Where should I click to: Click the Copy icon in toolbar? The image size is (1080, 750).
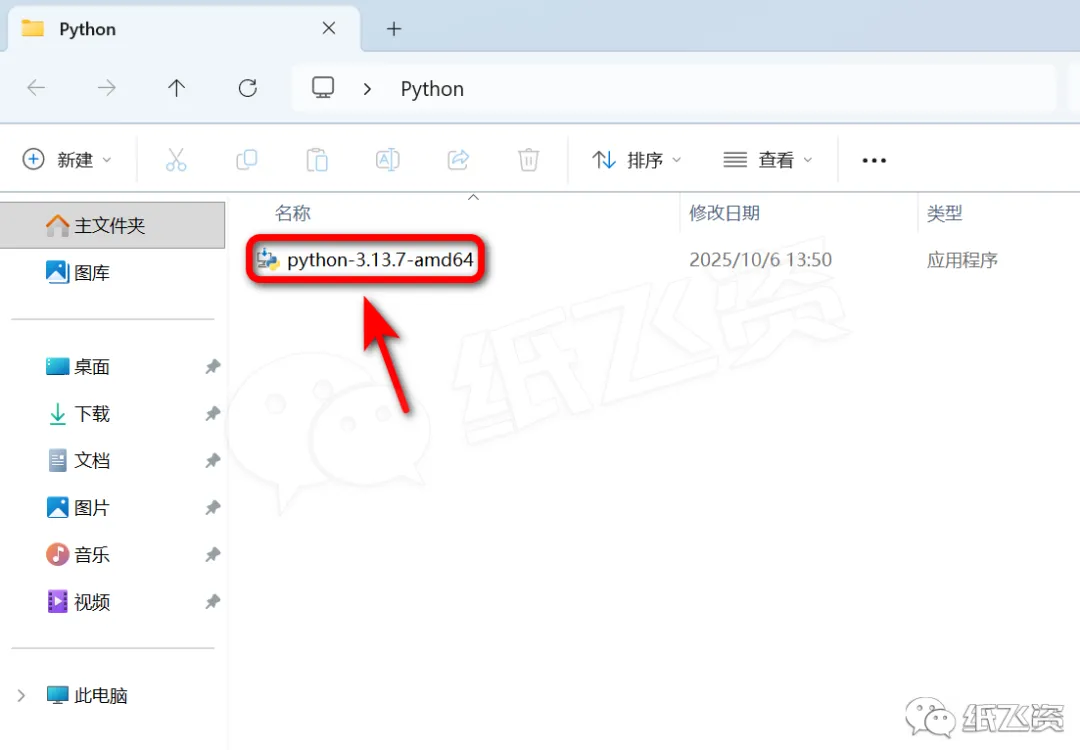247,160
